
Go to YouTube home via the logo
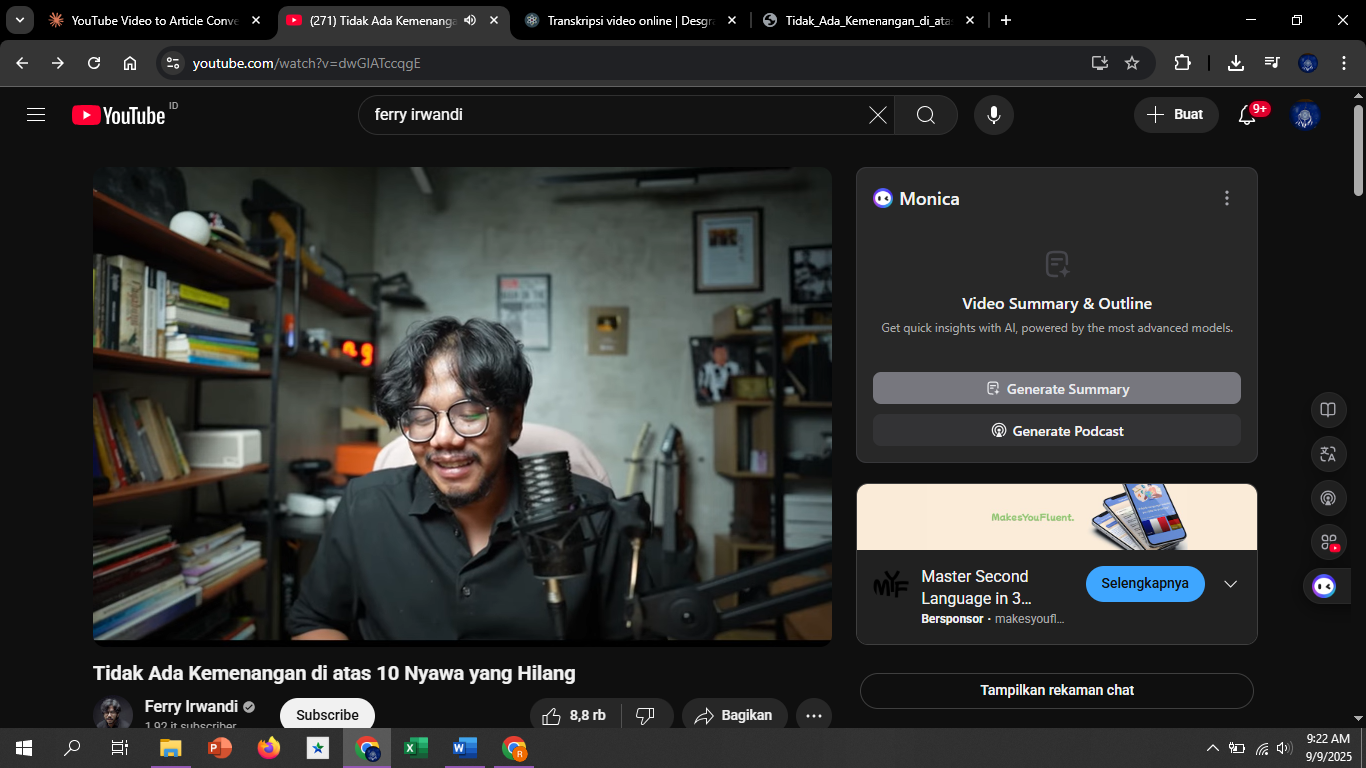pos(118,115)
